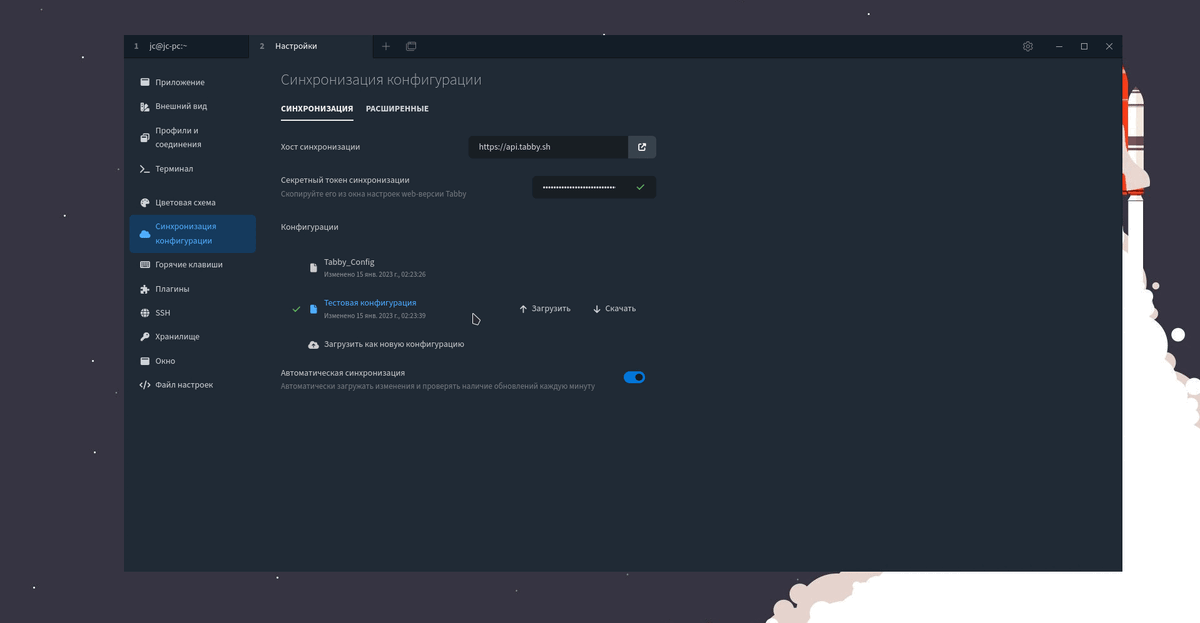
Task: Click the Загрузить upload button
Action: 545,309
